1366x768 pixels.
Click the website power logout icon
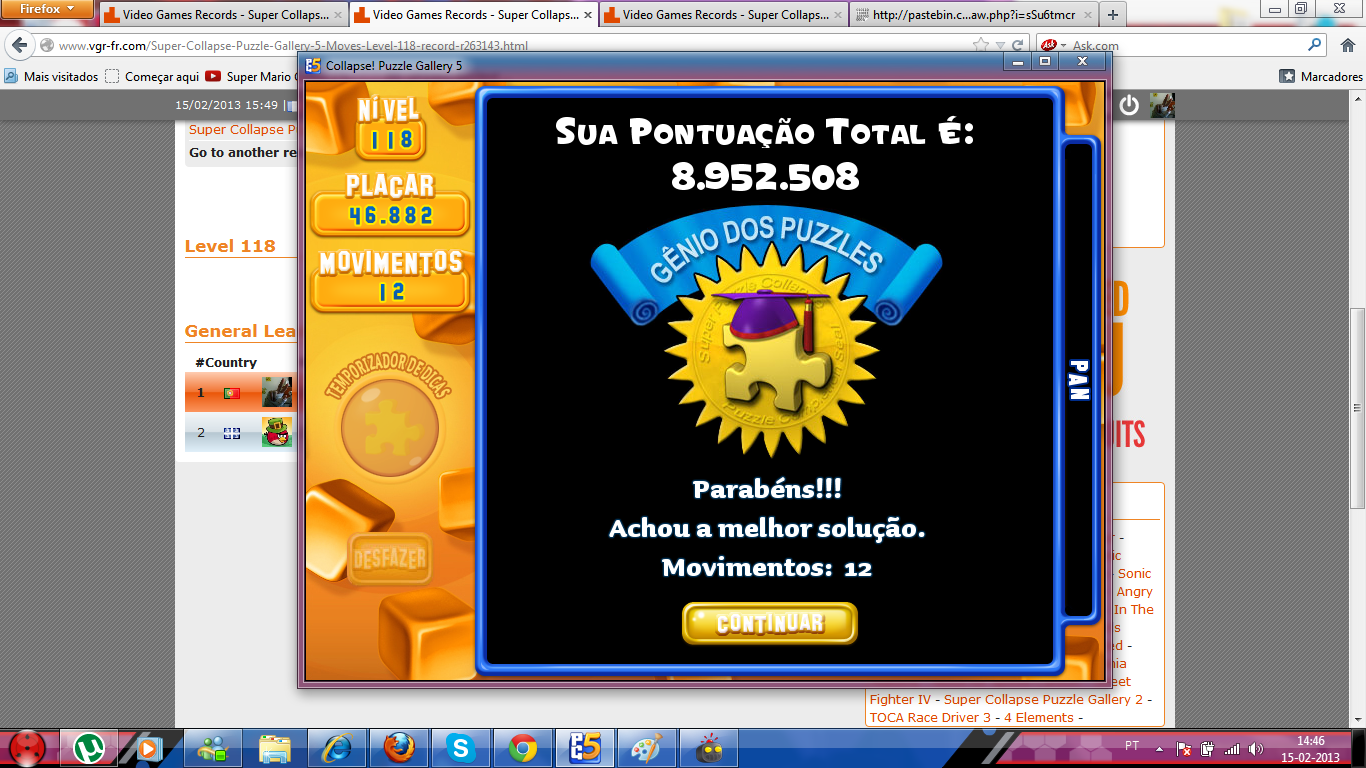pyautogui.click(x=1129, y=105)
